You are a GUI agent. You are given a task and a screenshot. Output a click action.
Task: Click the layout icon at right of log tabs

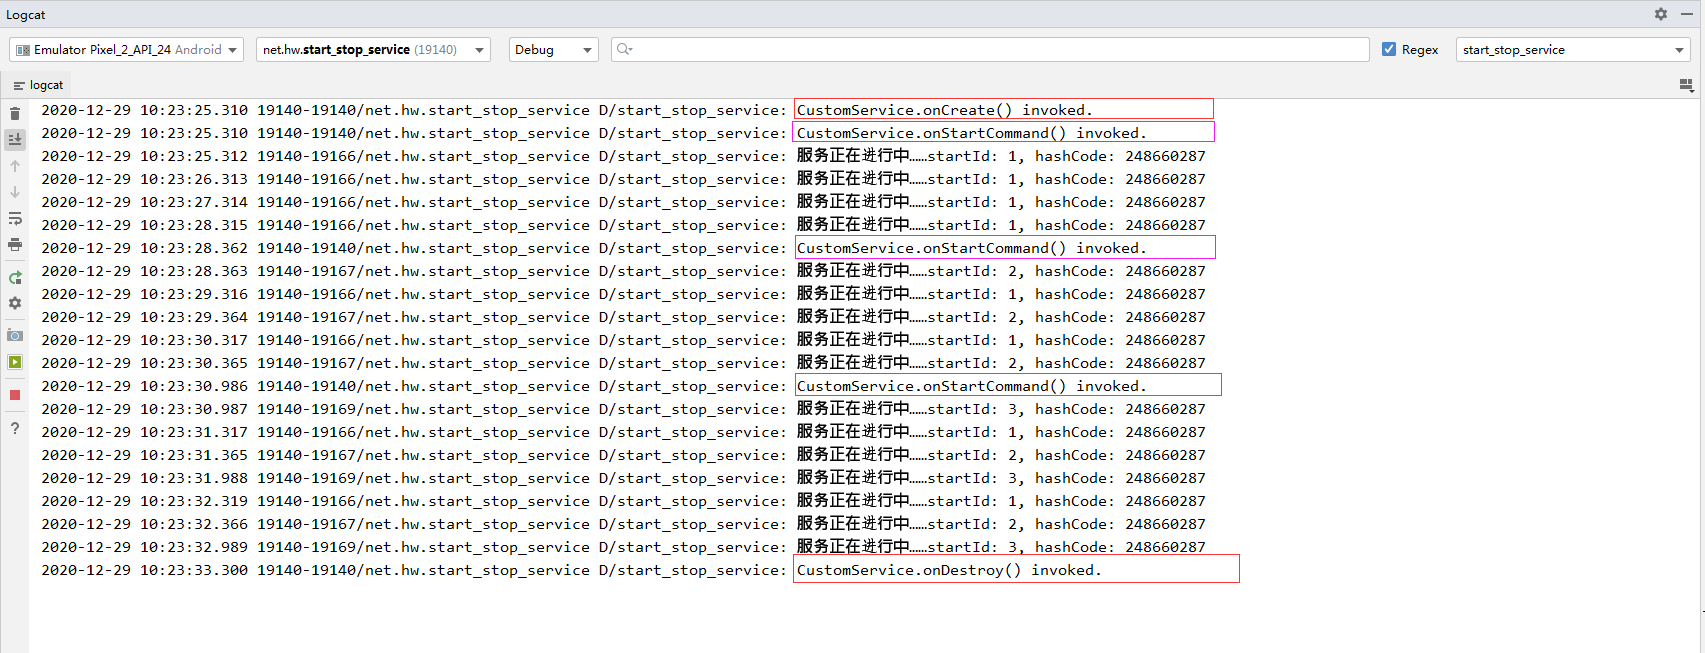click(x=1687, y=86)
